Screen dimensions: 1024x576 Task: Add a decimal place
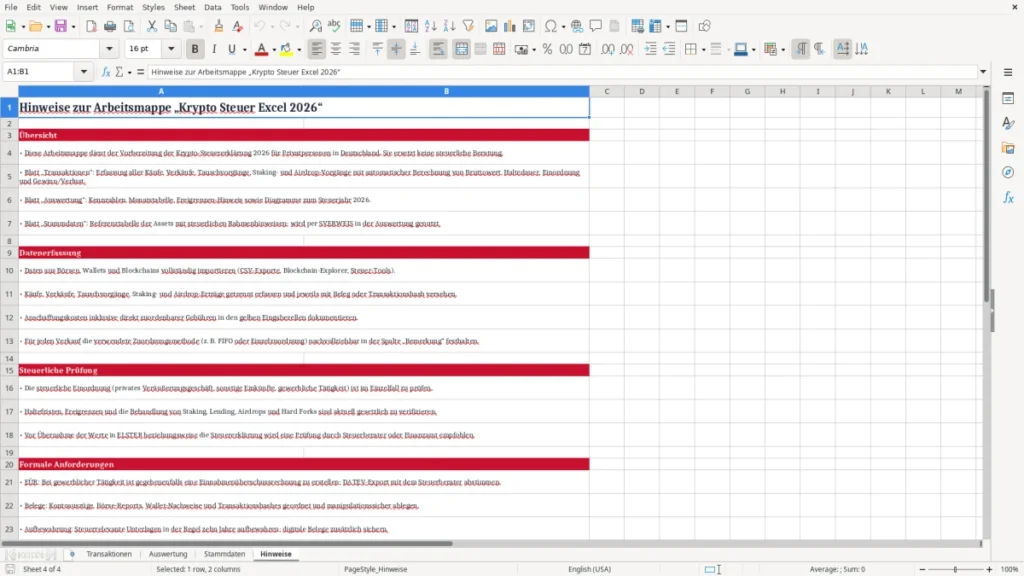(607, 49)
